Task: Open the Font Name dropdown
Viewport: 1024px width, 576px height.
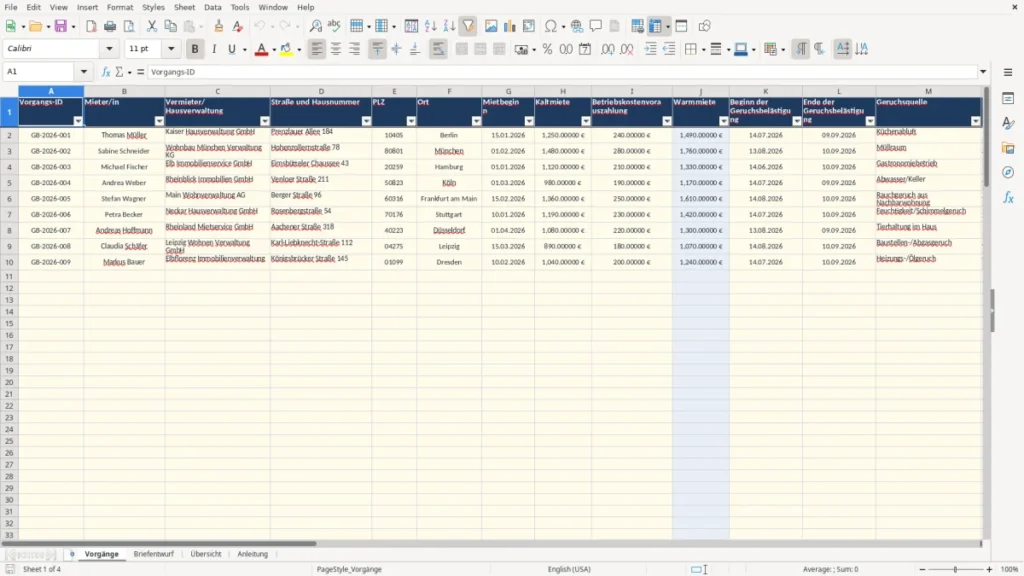Action: coord(109,48)
